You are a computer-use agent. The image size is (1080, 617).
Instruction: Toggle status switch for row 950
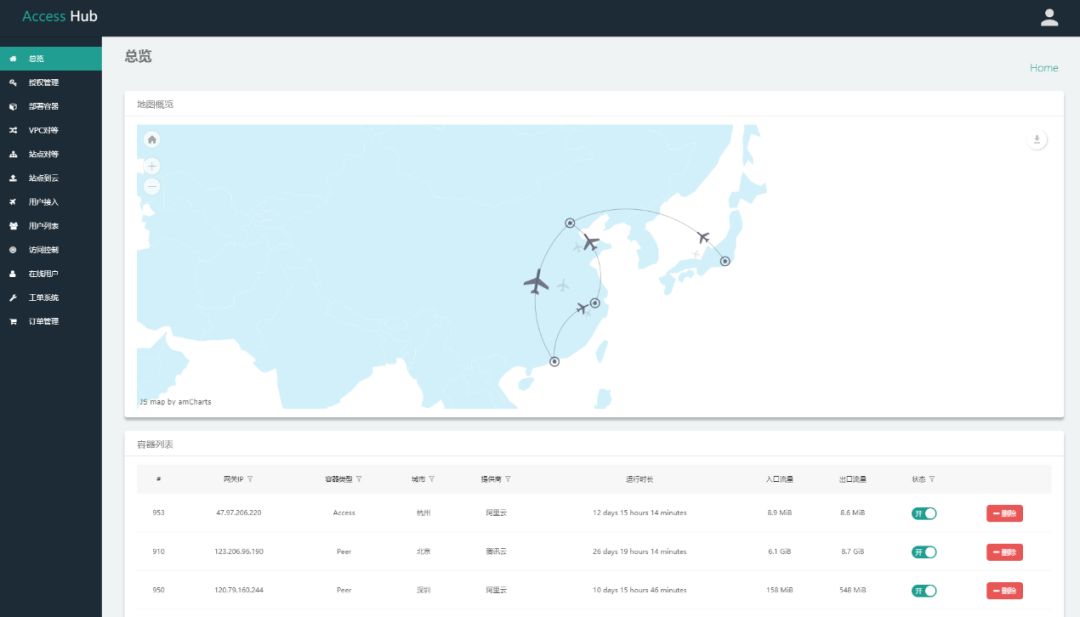[x=924, y=590]
